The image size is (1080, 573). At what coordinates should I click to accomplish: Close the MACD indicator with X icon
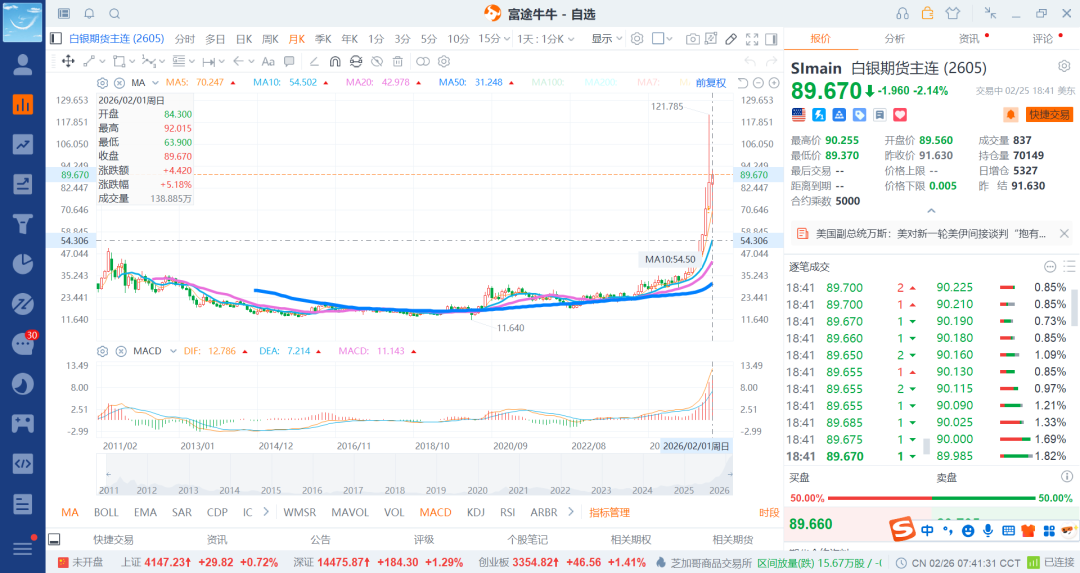point(121,351)
